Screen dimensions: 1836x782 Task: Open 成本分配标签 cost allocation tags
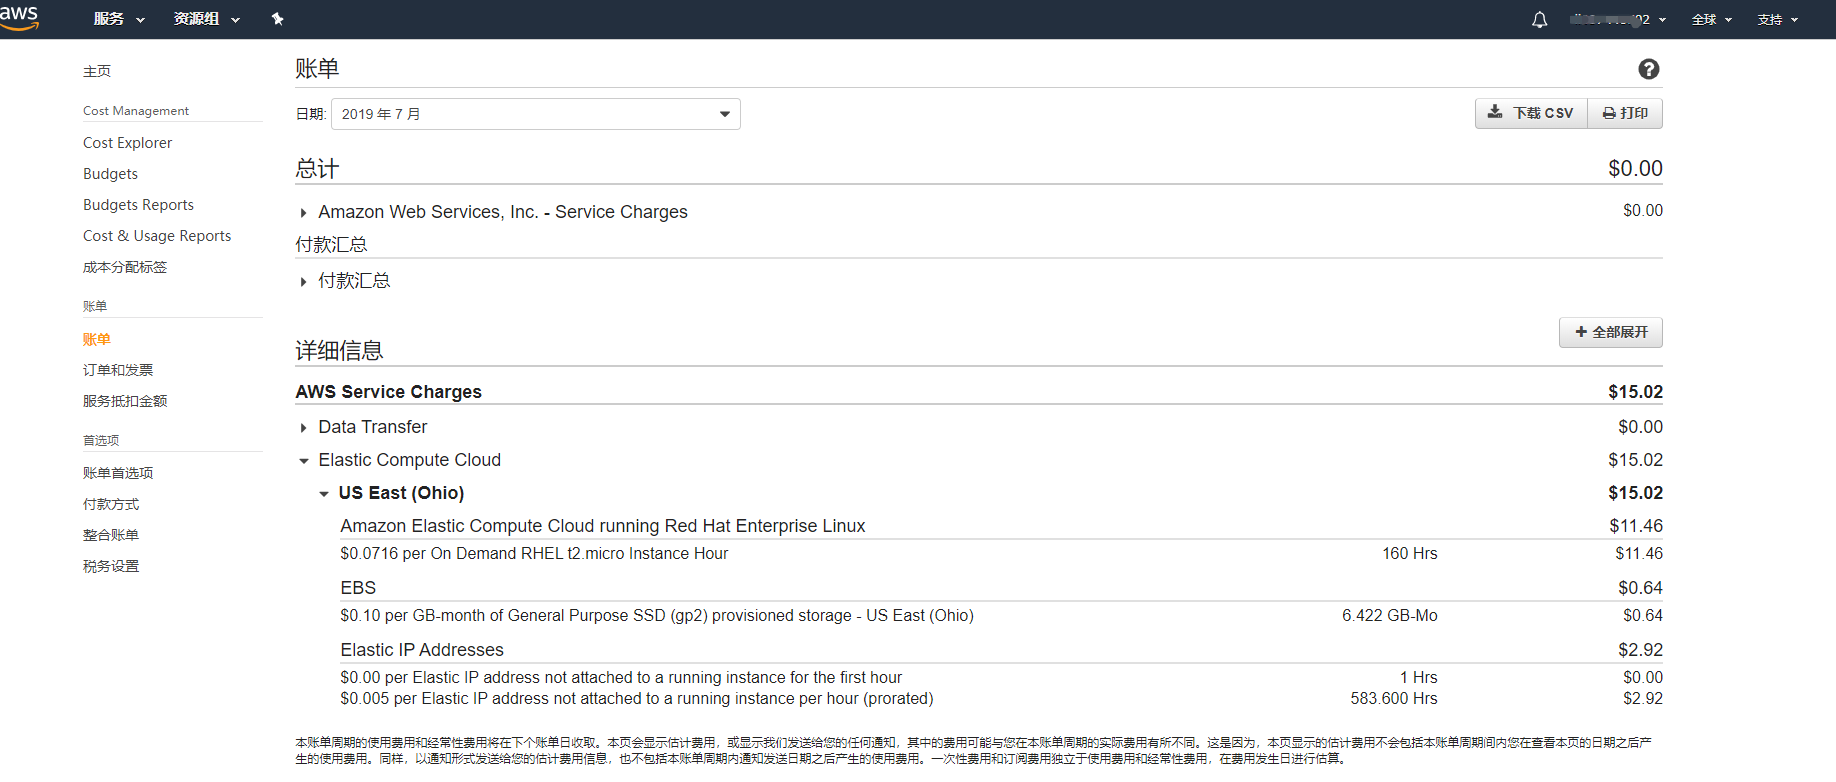point(125,267)
